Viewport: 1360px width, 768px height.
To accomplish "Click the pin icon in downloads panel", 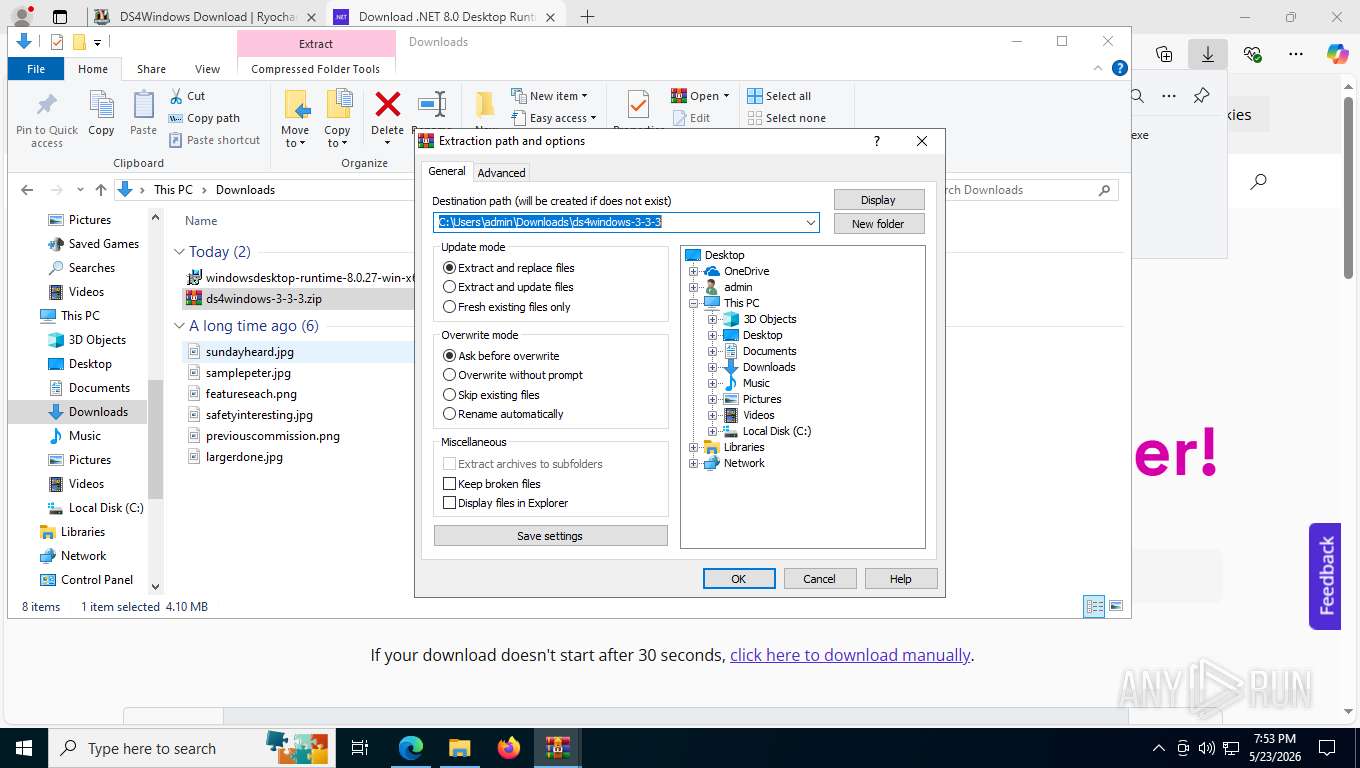I will tap(1201, 96).
